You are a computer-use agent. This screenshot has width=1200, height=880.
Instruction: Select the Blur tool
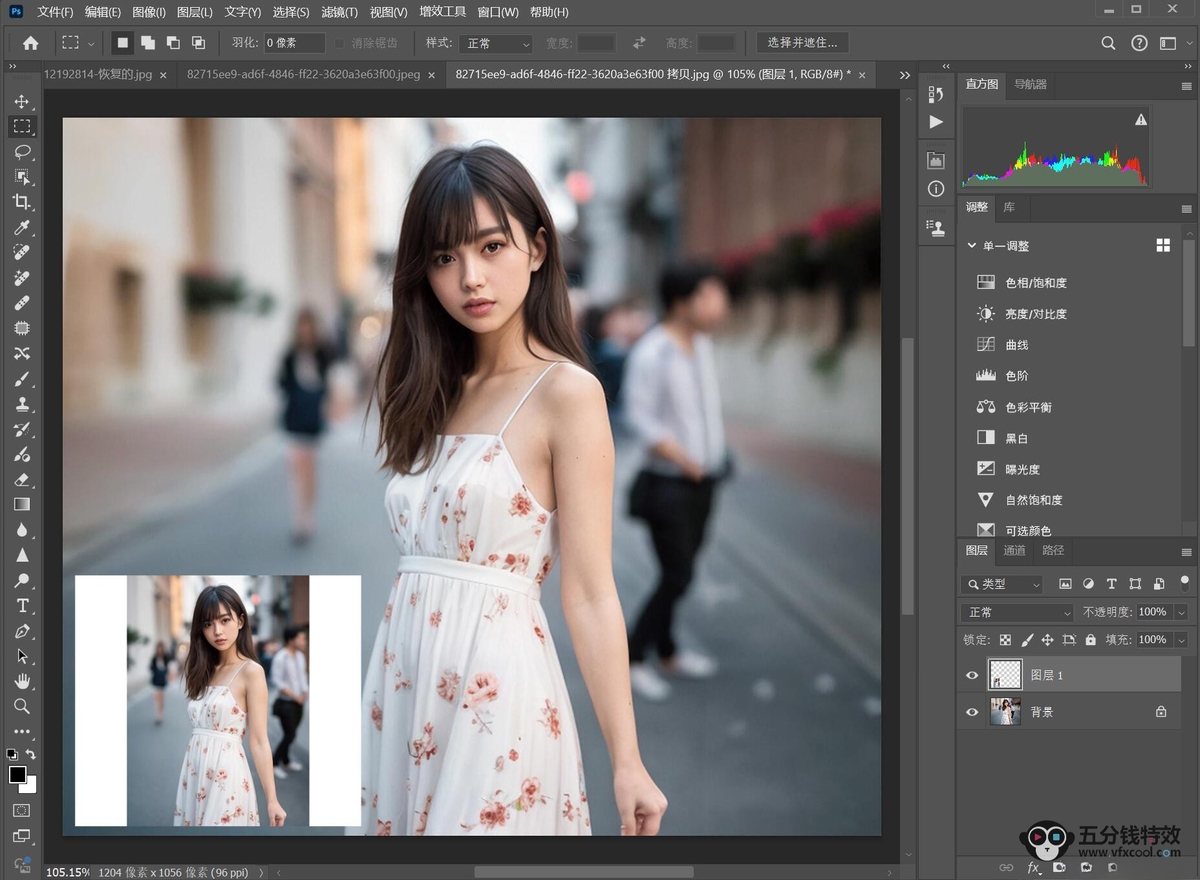pyautogui.click(x=22, y=530)
